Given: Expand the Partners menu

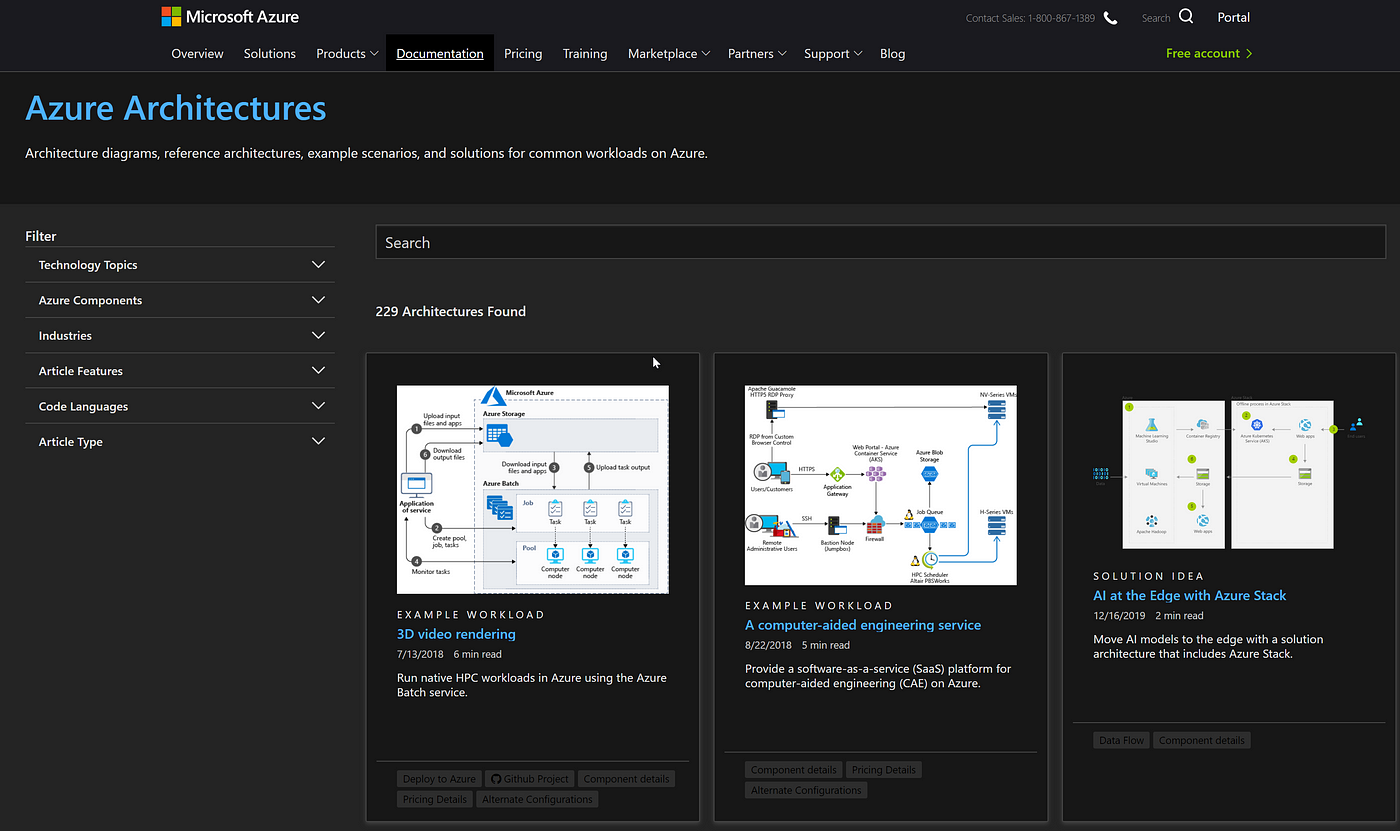Looking at the screenshot, I should pos(757,54).
